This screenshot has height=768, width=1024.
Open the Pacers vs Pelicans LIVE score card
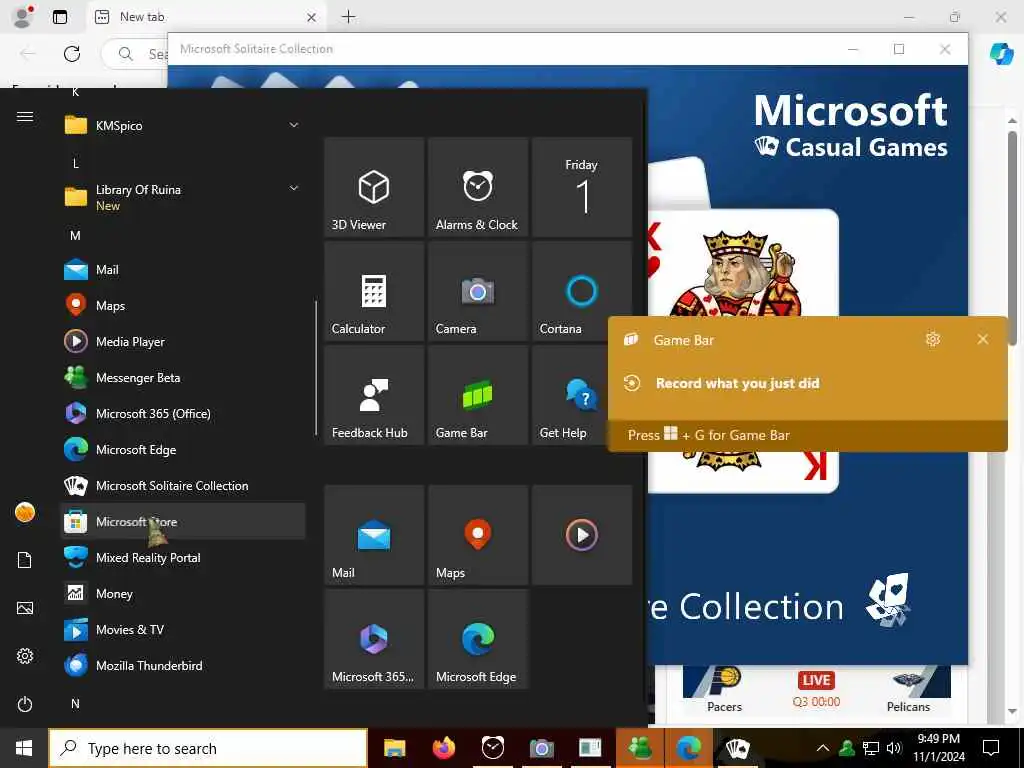pyautogui.click(x=816, y=690)
